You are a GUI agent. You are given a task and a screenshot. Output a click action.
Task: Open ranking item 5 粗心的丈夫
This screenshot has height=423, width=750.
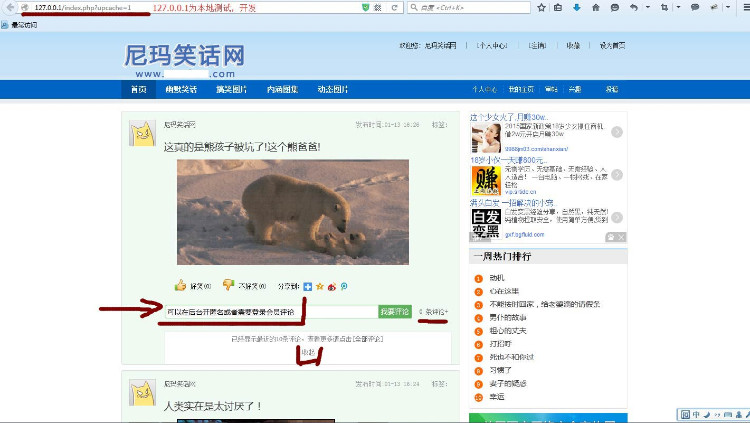[x=507, y=331]
